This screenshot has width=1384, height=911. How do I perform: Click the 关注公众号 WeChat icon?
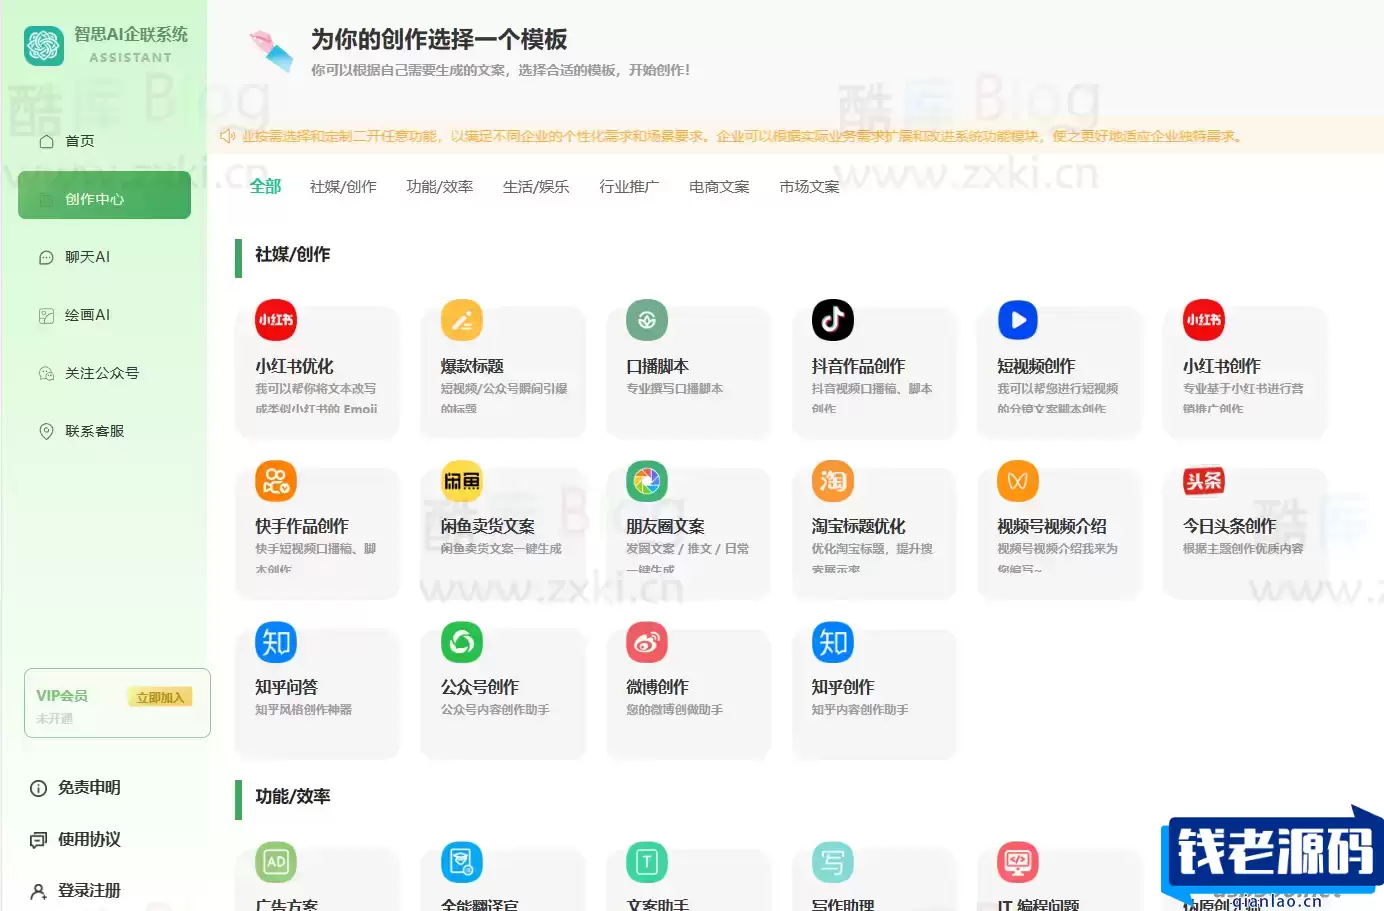click(x=46, y=373)
